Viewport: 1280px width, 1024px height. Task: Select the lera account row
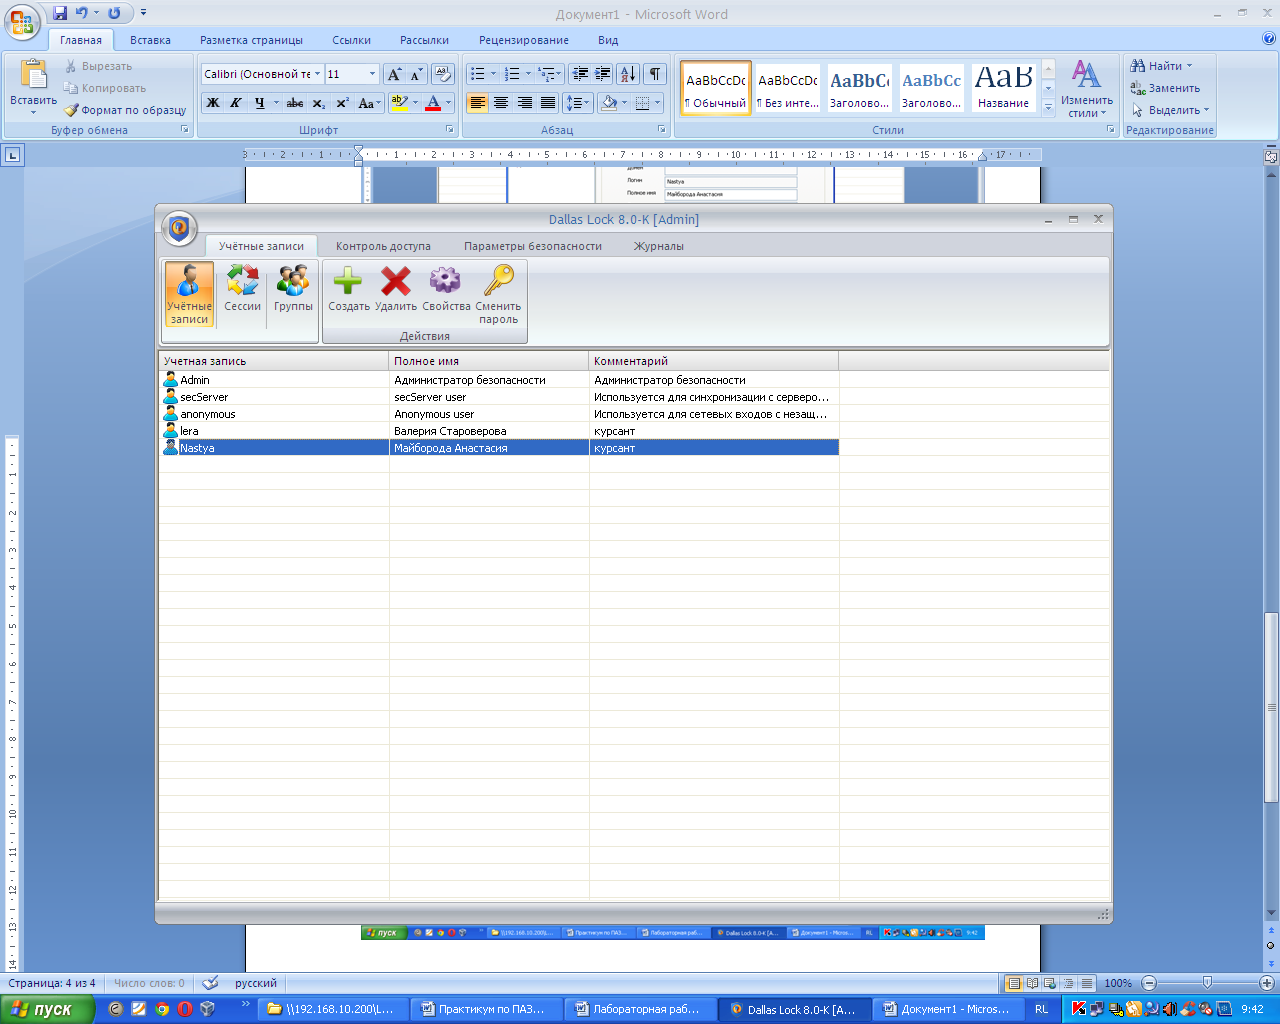coord(499,431)
